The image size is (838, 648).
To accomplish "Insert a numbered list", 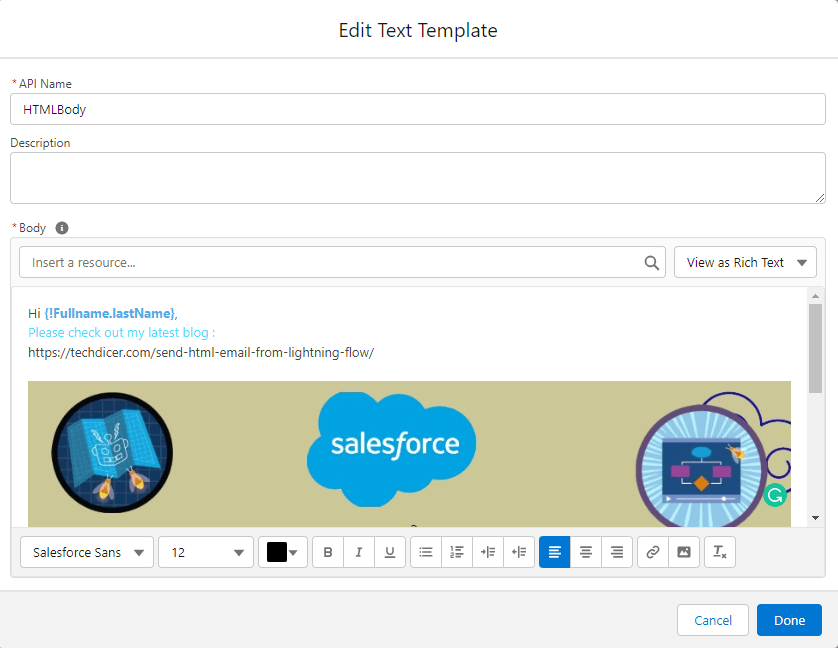I will coord(456,551).
